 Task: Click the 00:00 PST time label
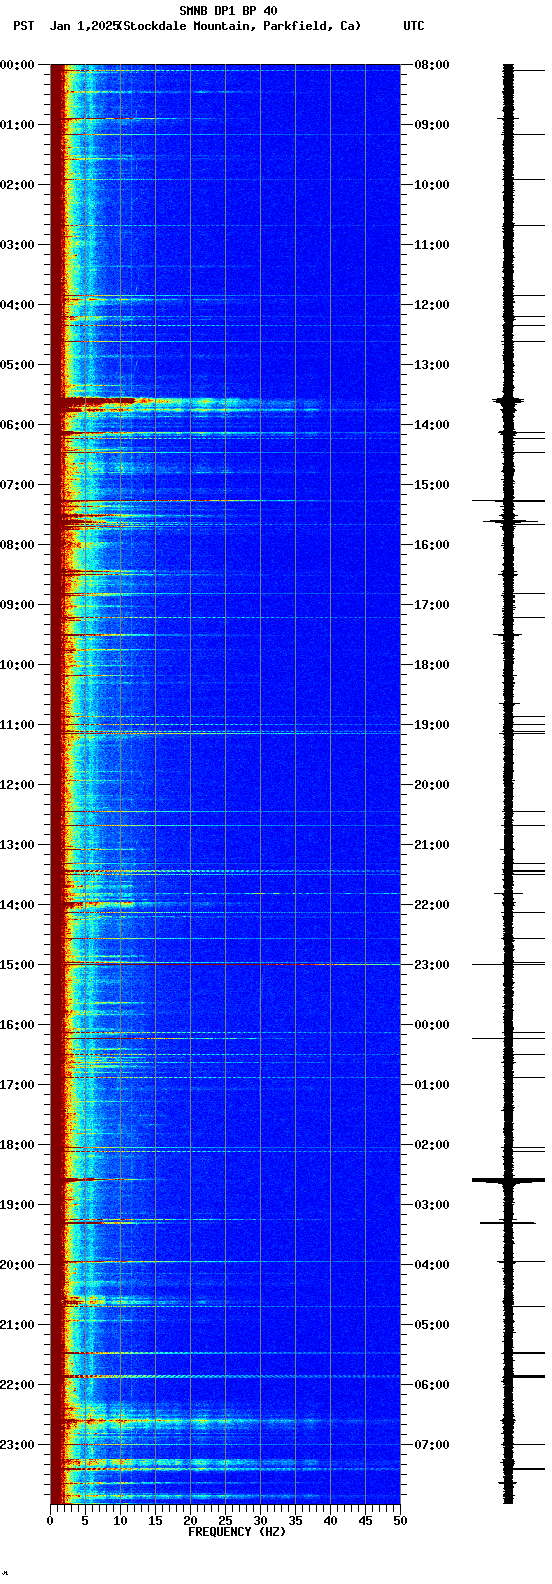pos(18,65)
